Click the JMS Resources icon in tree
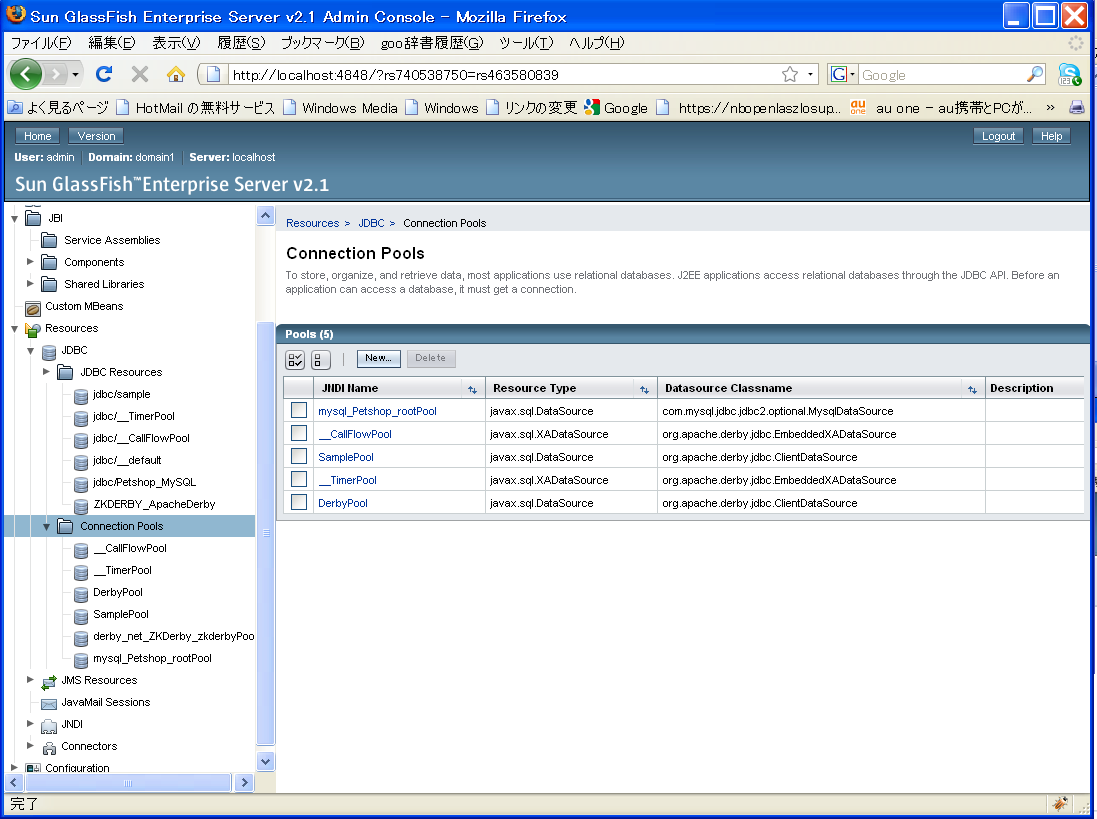This screenshot has height=819, width=1097. click(x=49, y=681)
